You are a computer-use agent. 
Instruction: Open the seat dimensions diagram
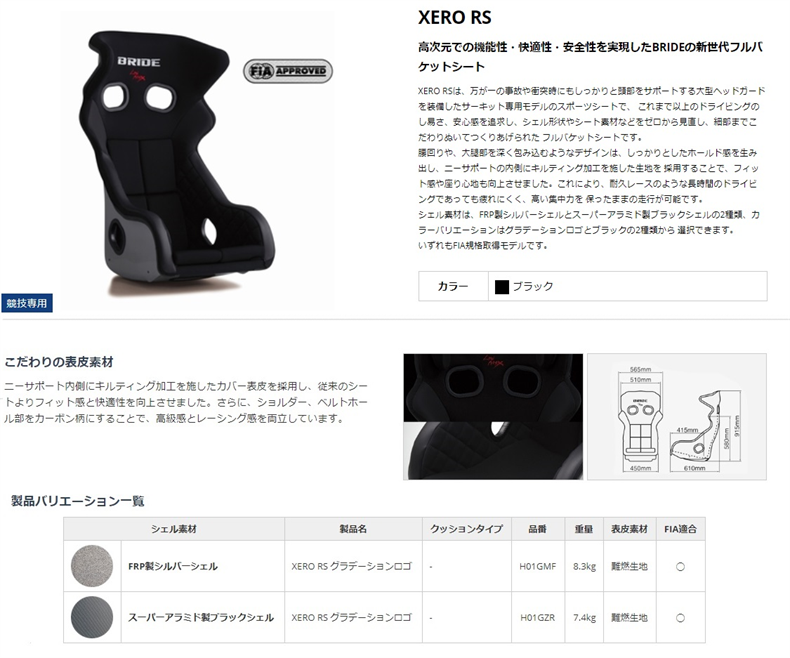point(677,416)
